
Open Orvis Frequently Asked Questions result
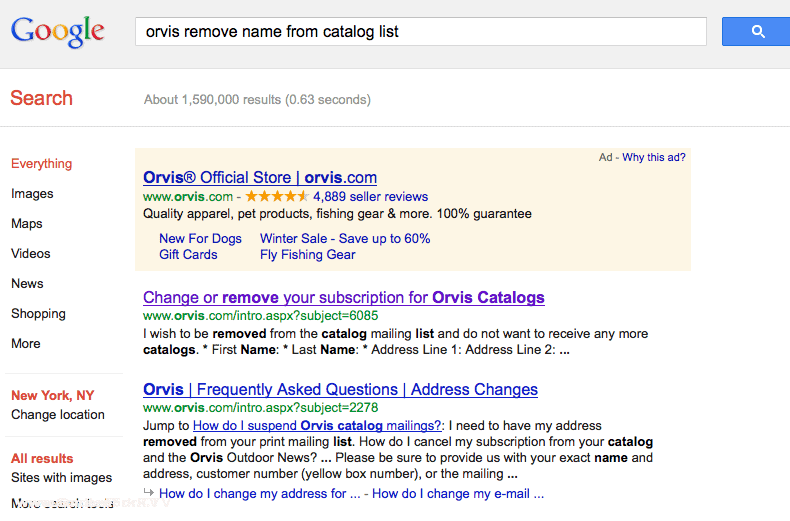pos(341,389)
